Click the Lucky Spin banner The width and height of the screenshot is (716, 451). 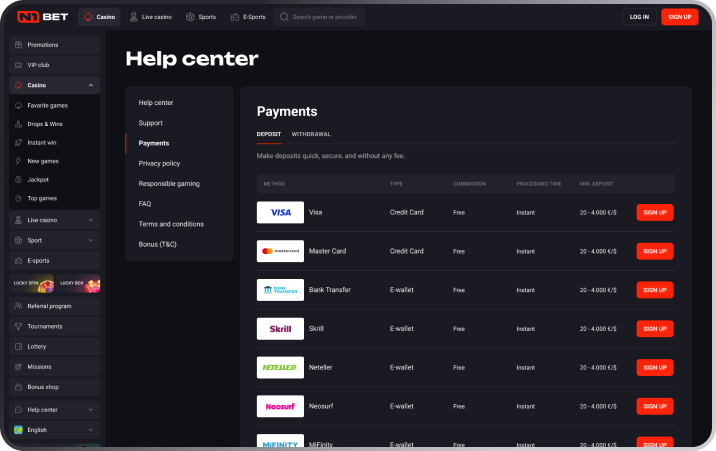pyautogui.click(x=31, y=284)
